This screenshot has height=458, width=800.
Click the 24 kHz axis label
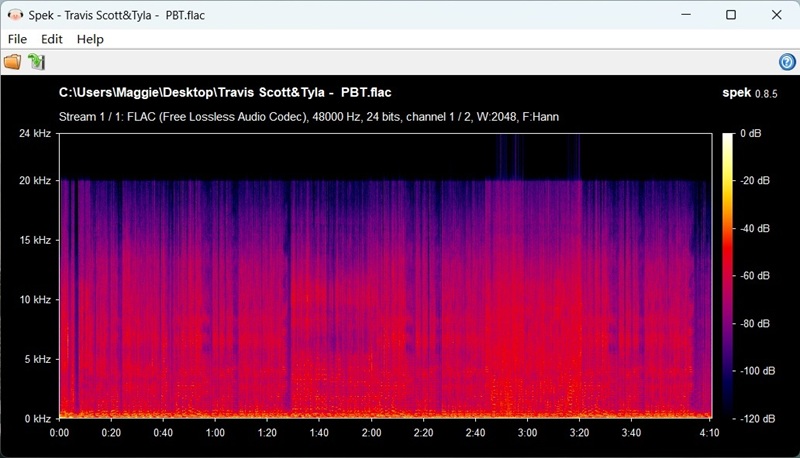(x=35, y=133)
